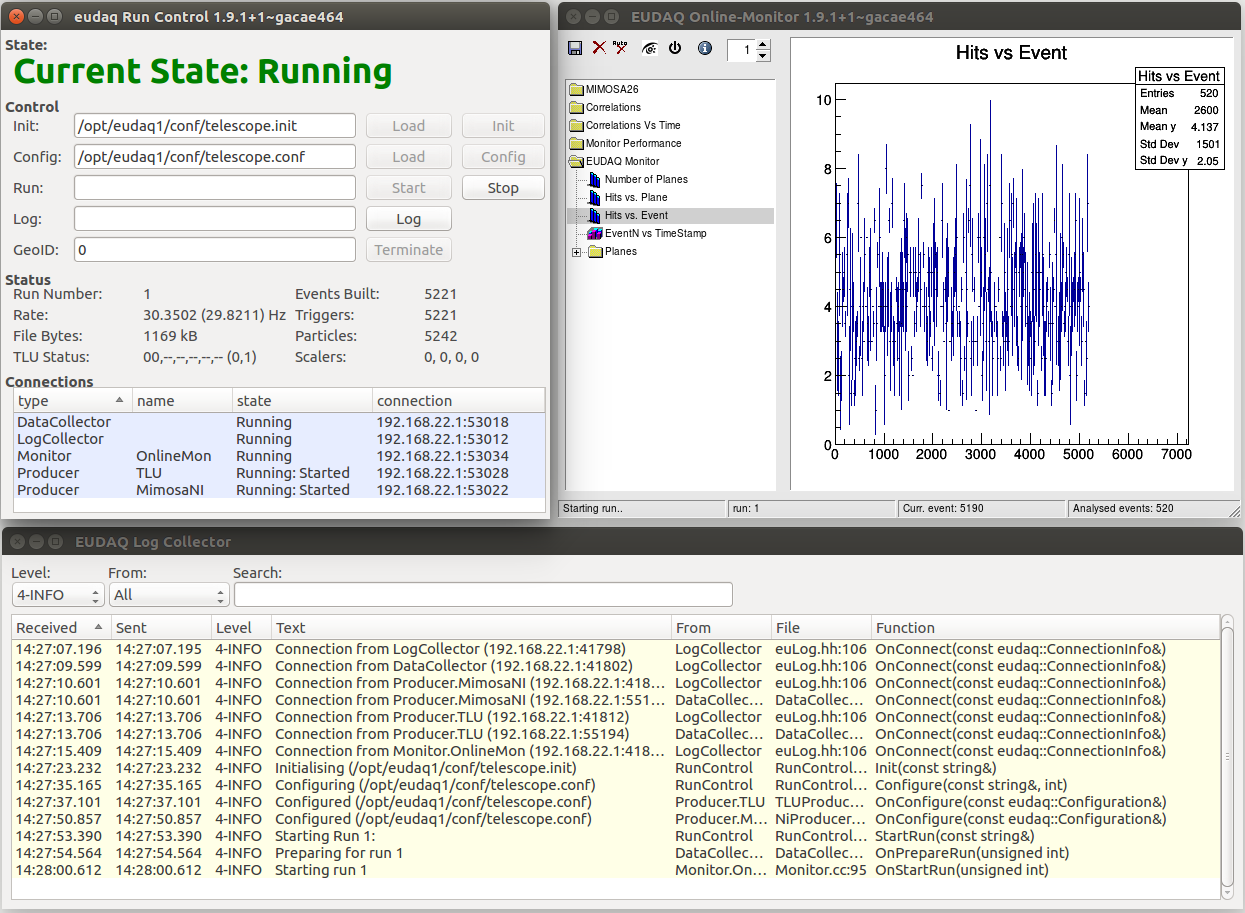Select the 'Connection from Monitor.OnlineMon' log entry
1245x913 pixels.
(x=616, y=751)
